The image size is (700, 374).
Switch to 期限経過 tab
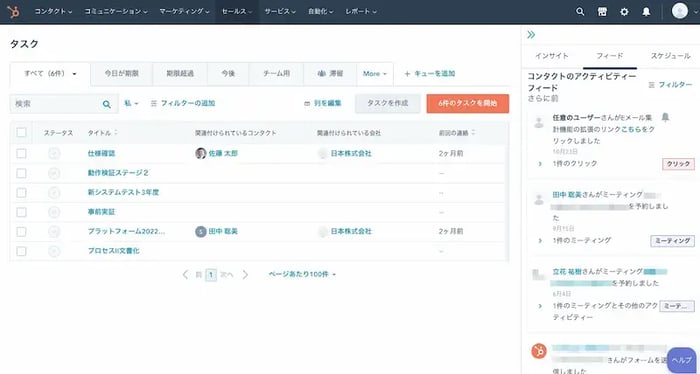tap(180, 74)
